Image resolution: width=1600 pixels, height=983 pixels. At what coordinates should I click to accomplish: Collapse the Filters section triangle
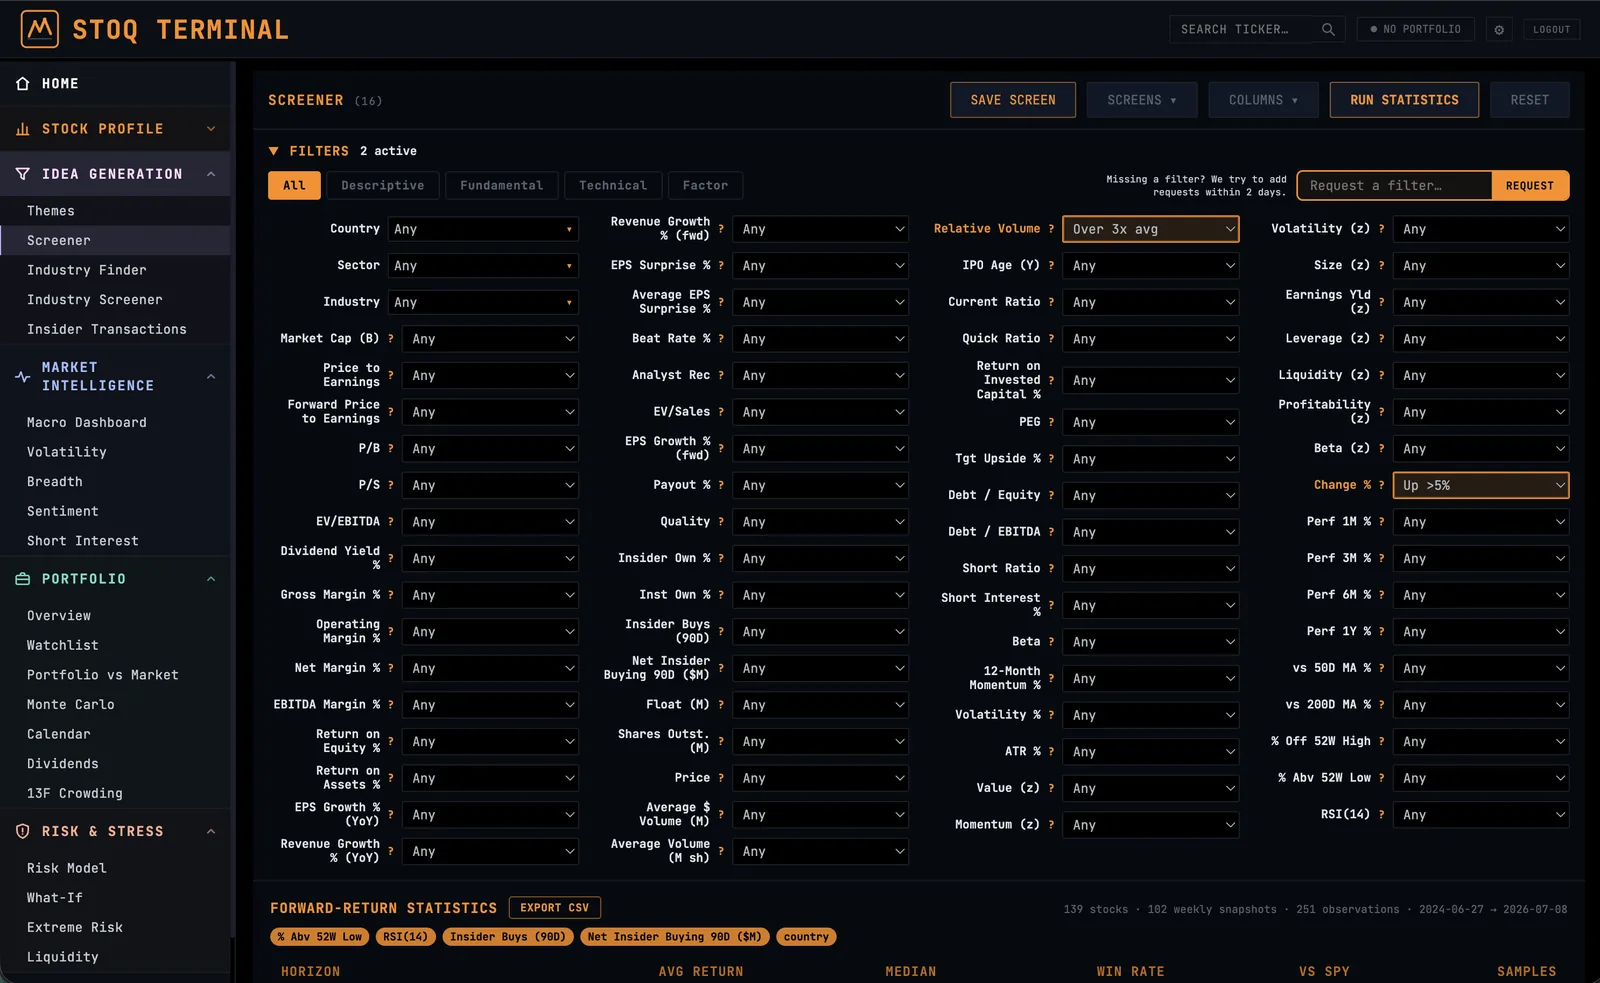point(274,151)
